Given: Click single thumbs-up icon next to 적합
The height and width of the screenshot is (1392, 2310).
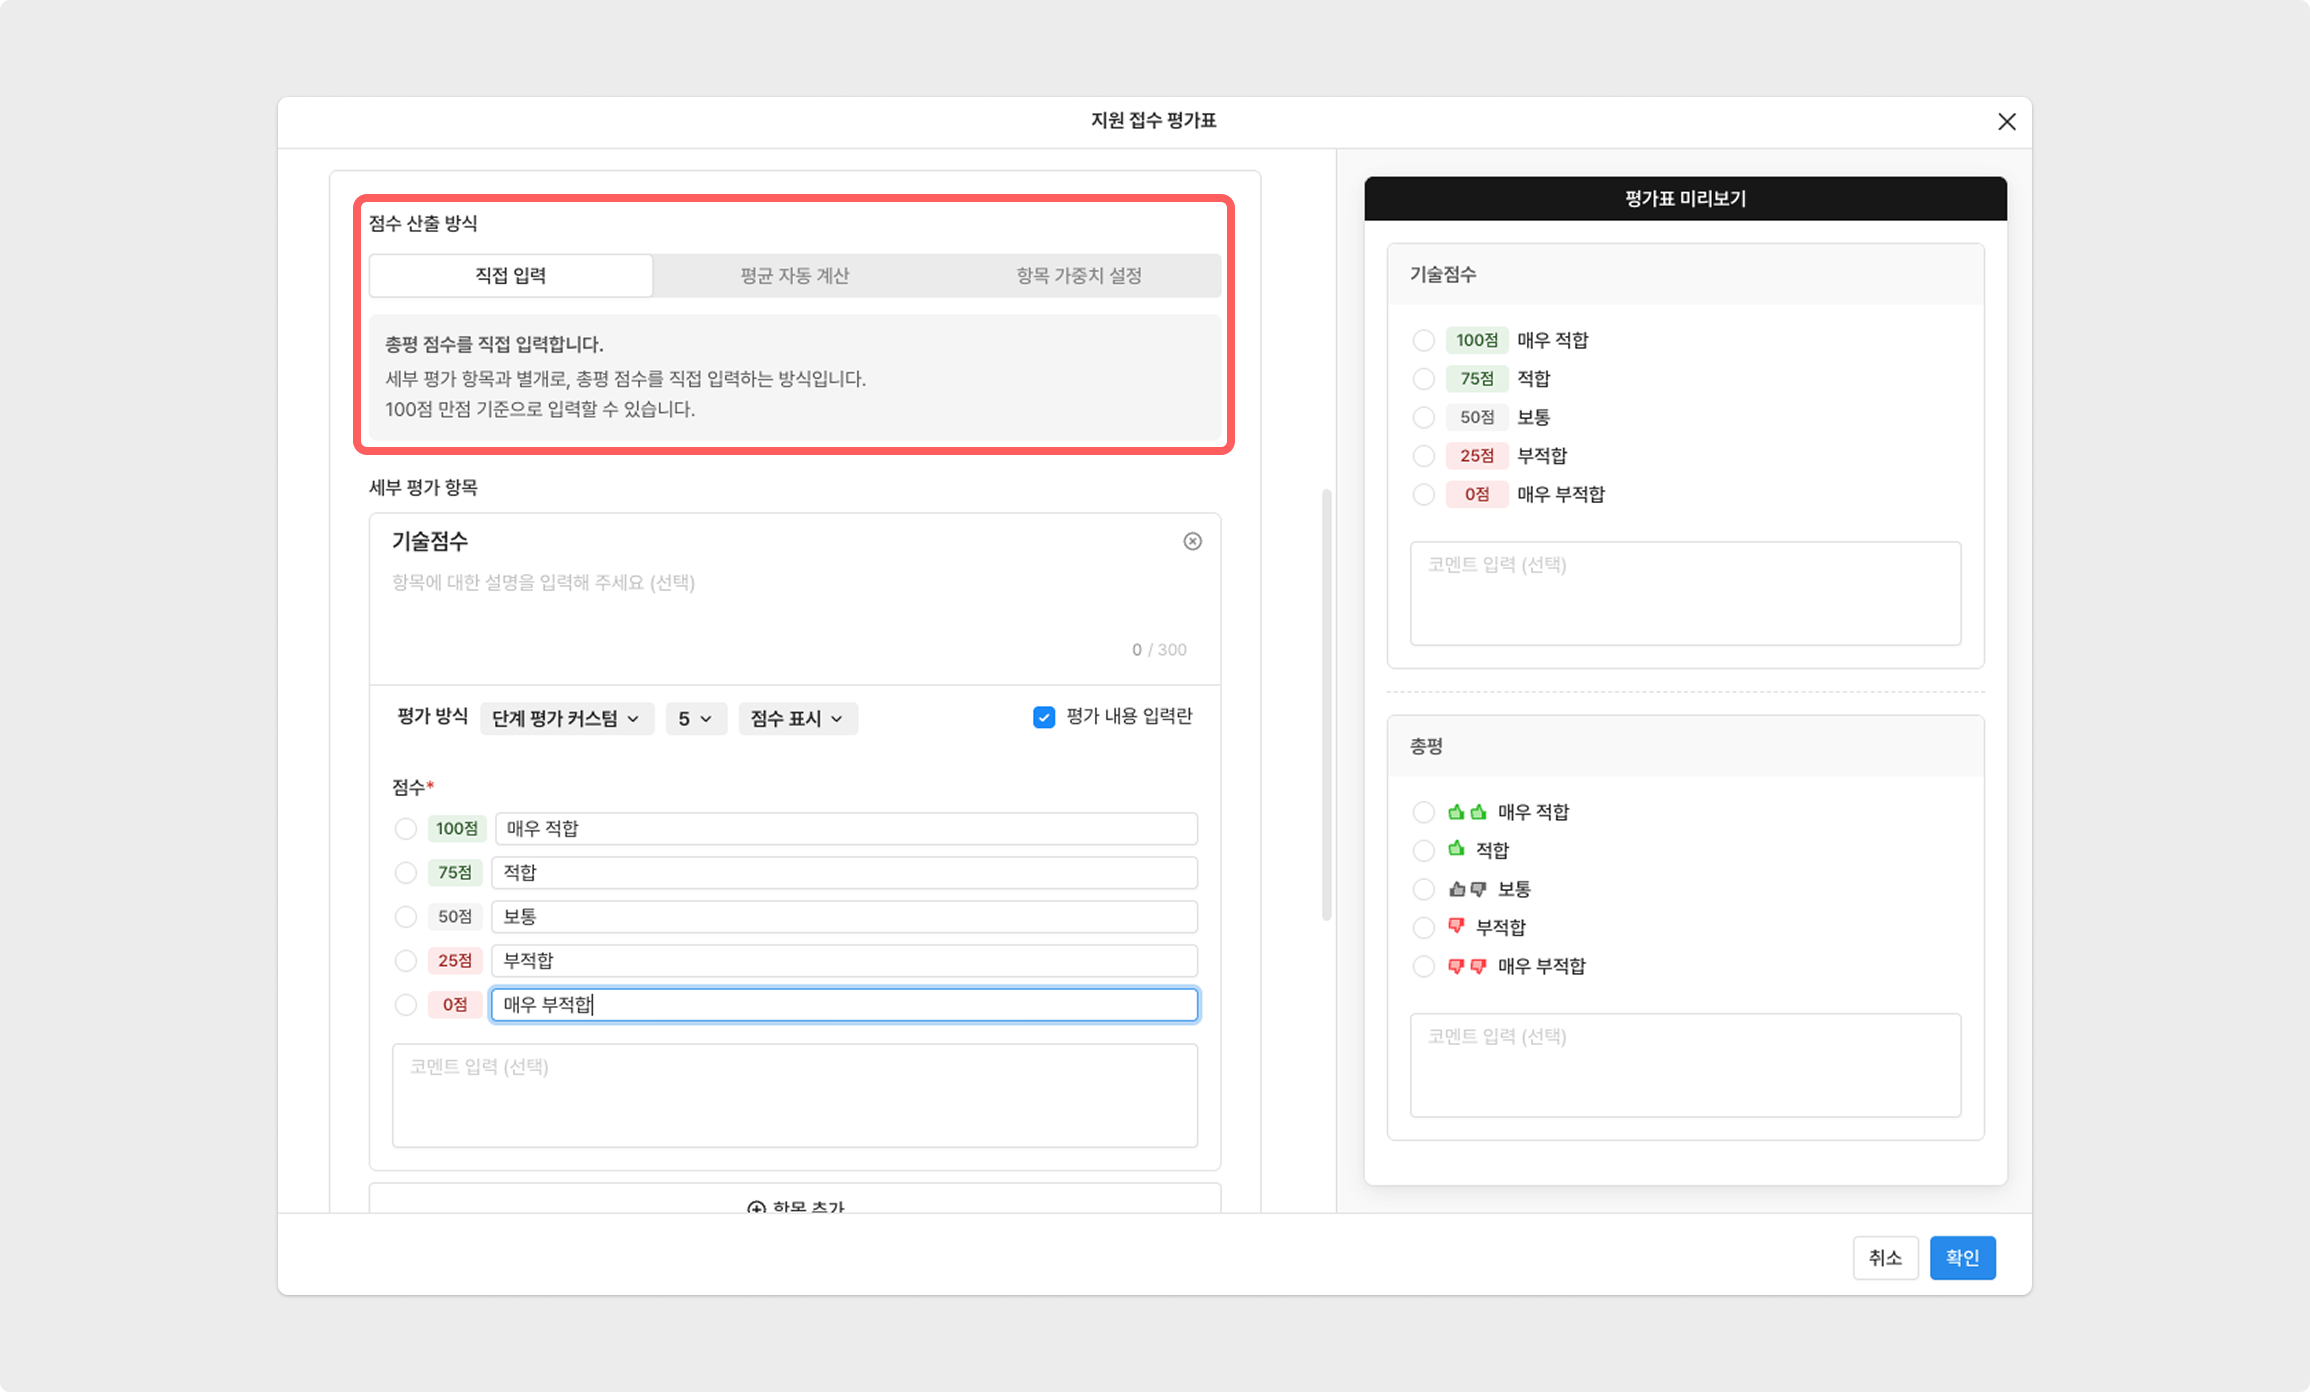Looking at the screenshot, I should (1456, 849).
